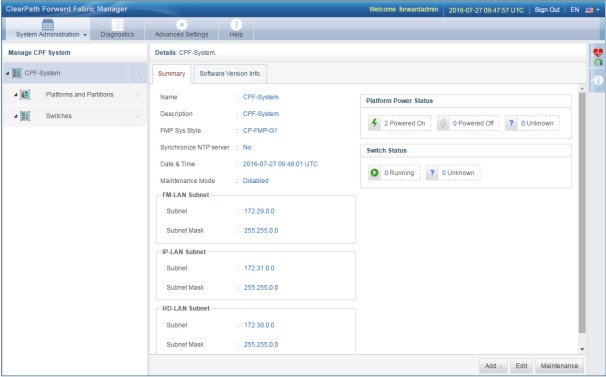Click the Platform Power Unknown question icon

pyautogui.click(x=511, y=123)
